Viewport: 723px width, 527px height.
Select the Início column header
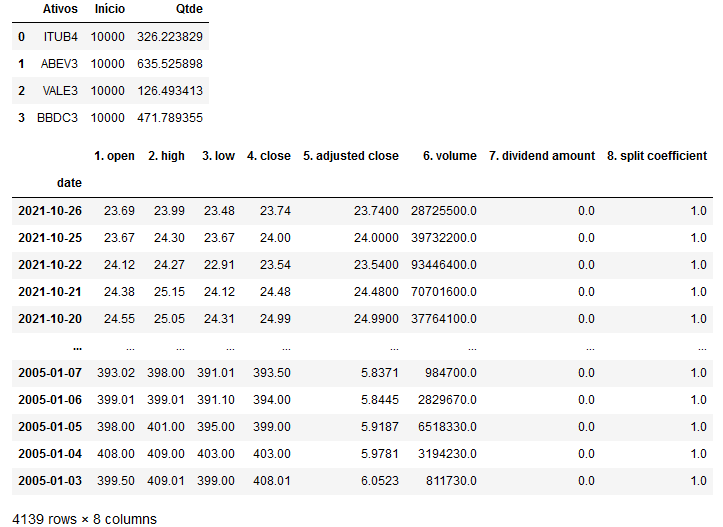coord(110,9)
